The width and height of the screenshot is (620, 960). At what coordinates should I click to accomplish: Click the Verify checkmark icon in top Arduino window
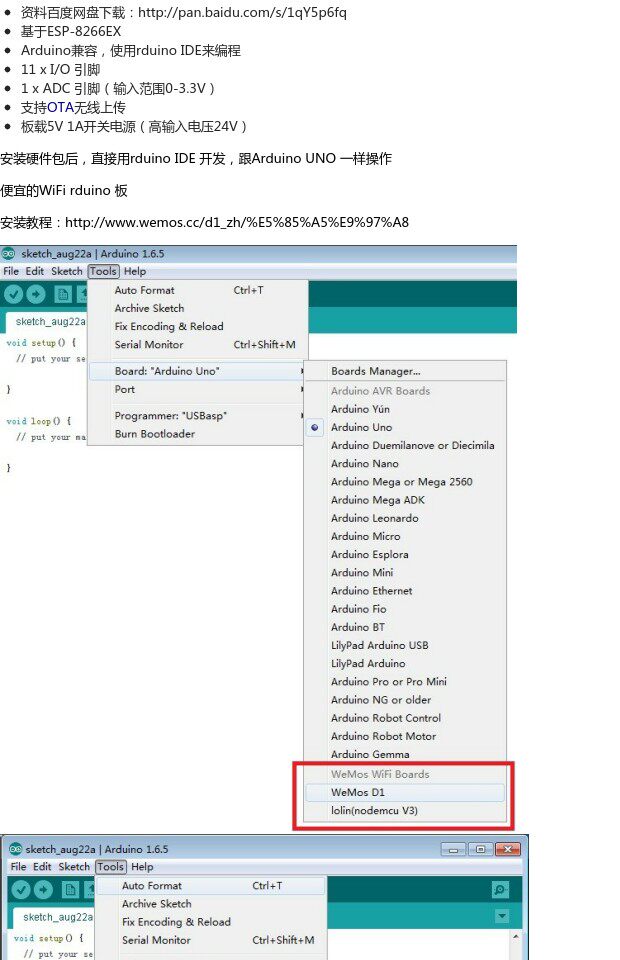(x=13, y=294)
